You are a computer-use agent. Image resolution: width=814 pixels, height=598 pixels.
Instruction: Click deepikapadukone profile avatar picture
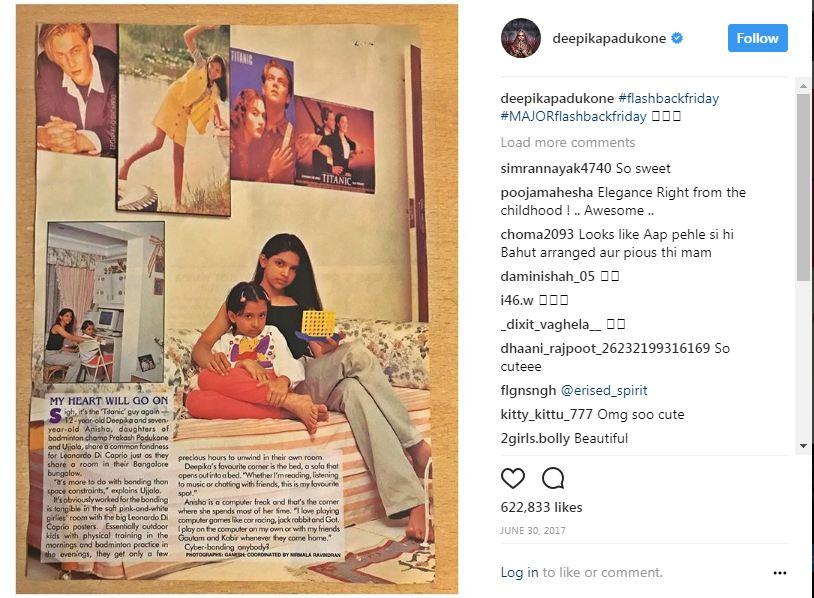[521, 38]
